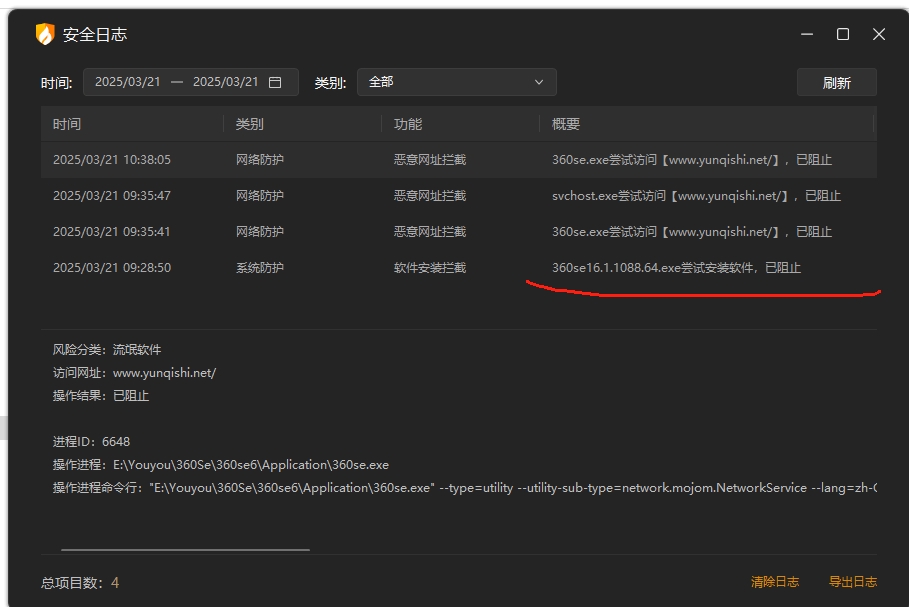909x607 pixels.
Task: Expand the 类别 dropdown showing 全部
Action: point(456,82)
